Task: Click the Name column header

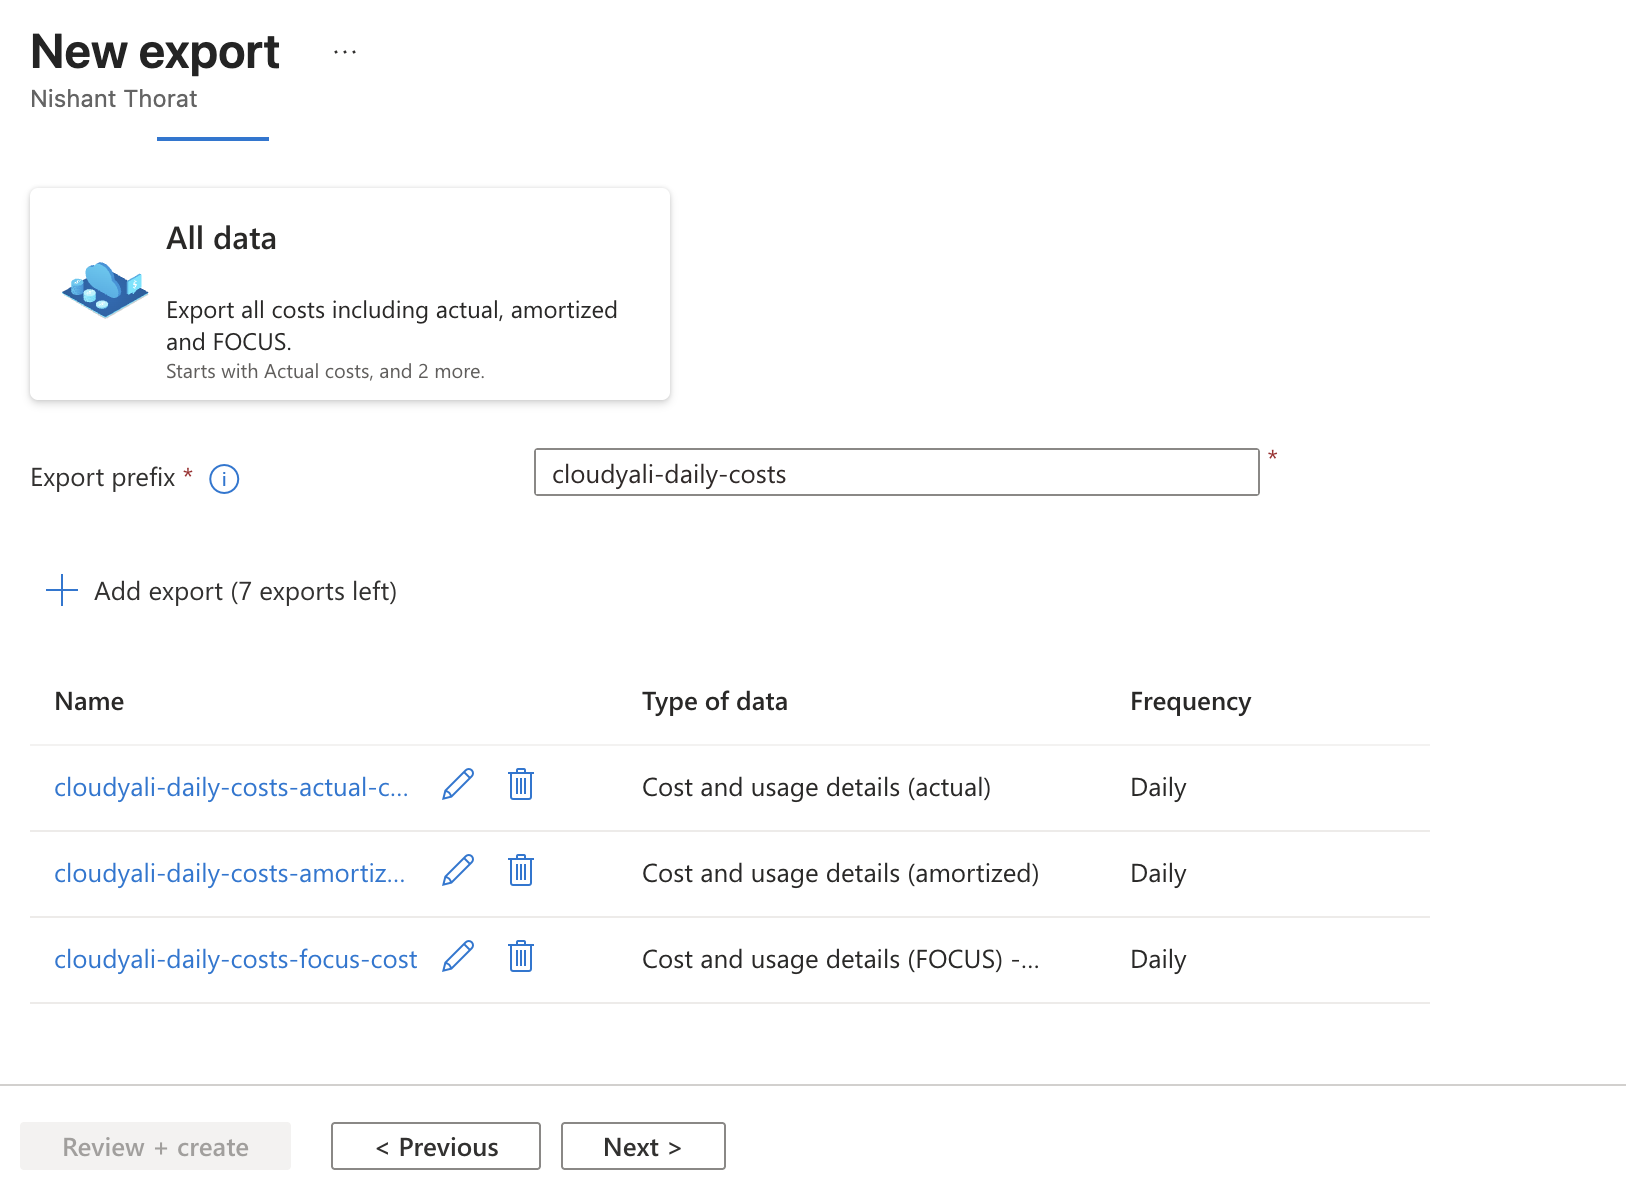Action: tap(89, 701)
